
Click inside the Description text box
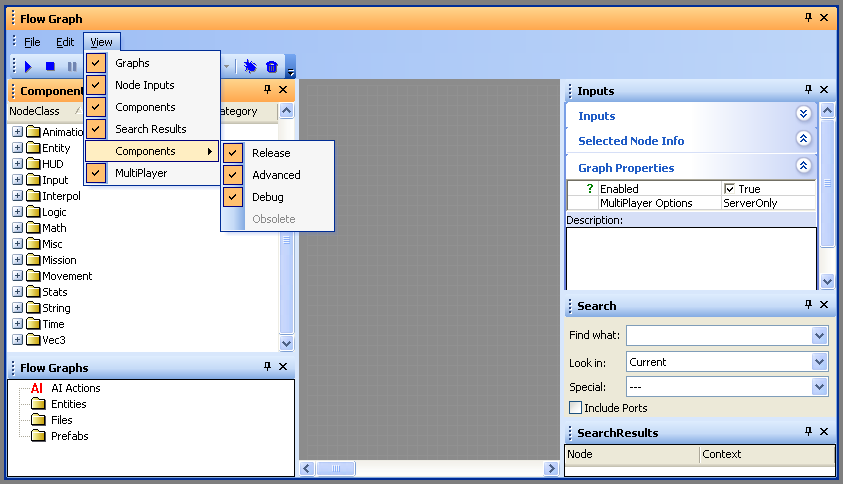pos(691,259)
